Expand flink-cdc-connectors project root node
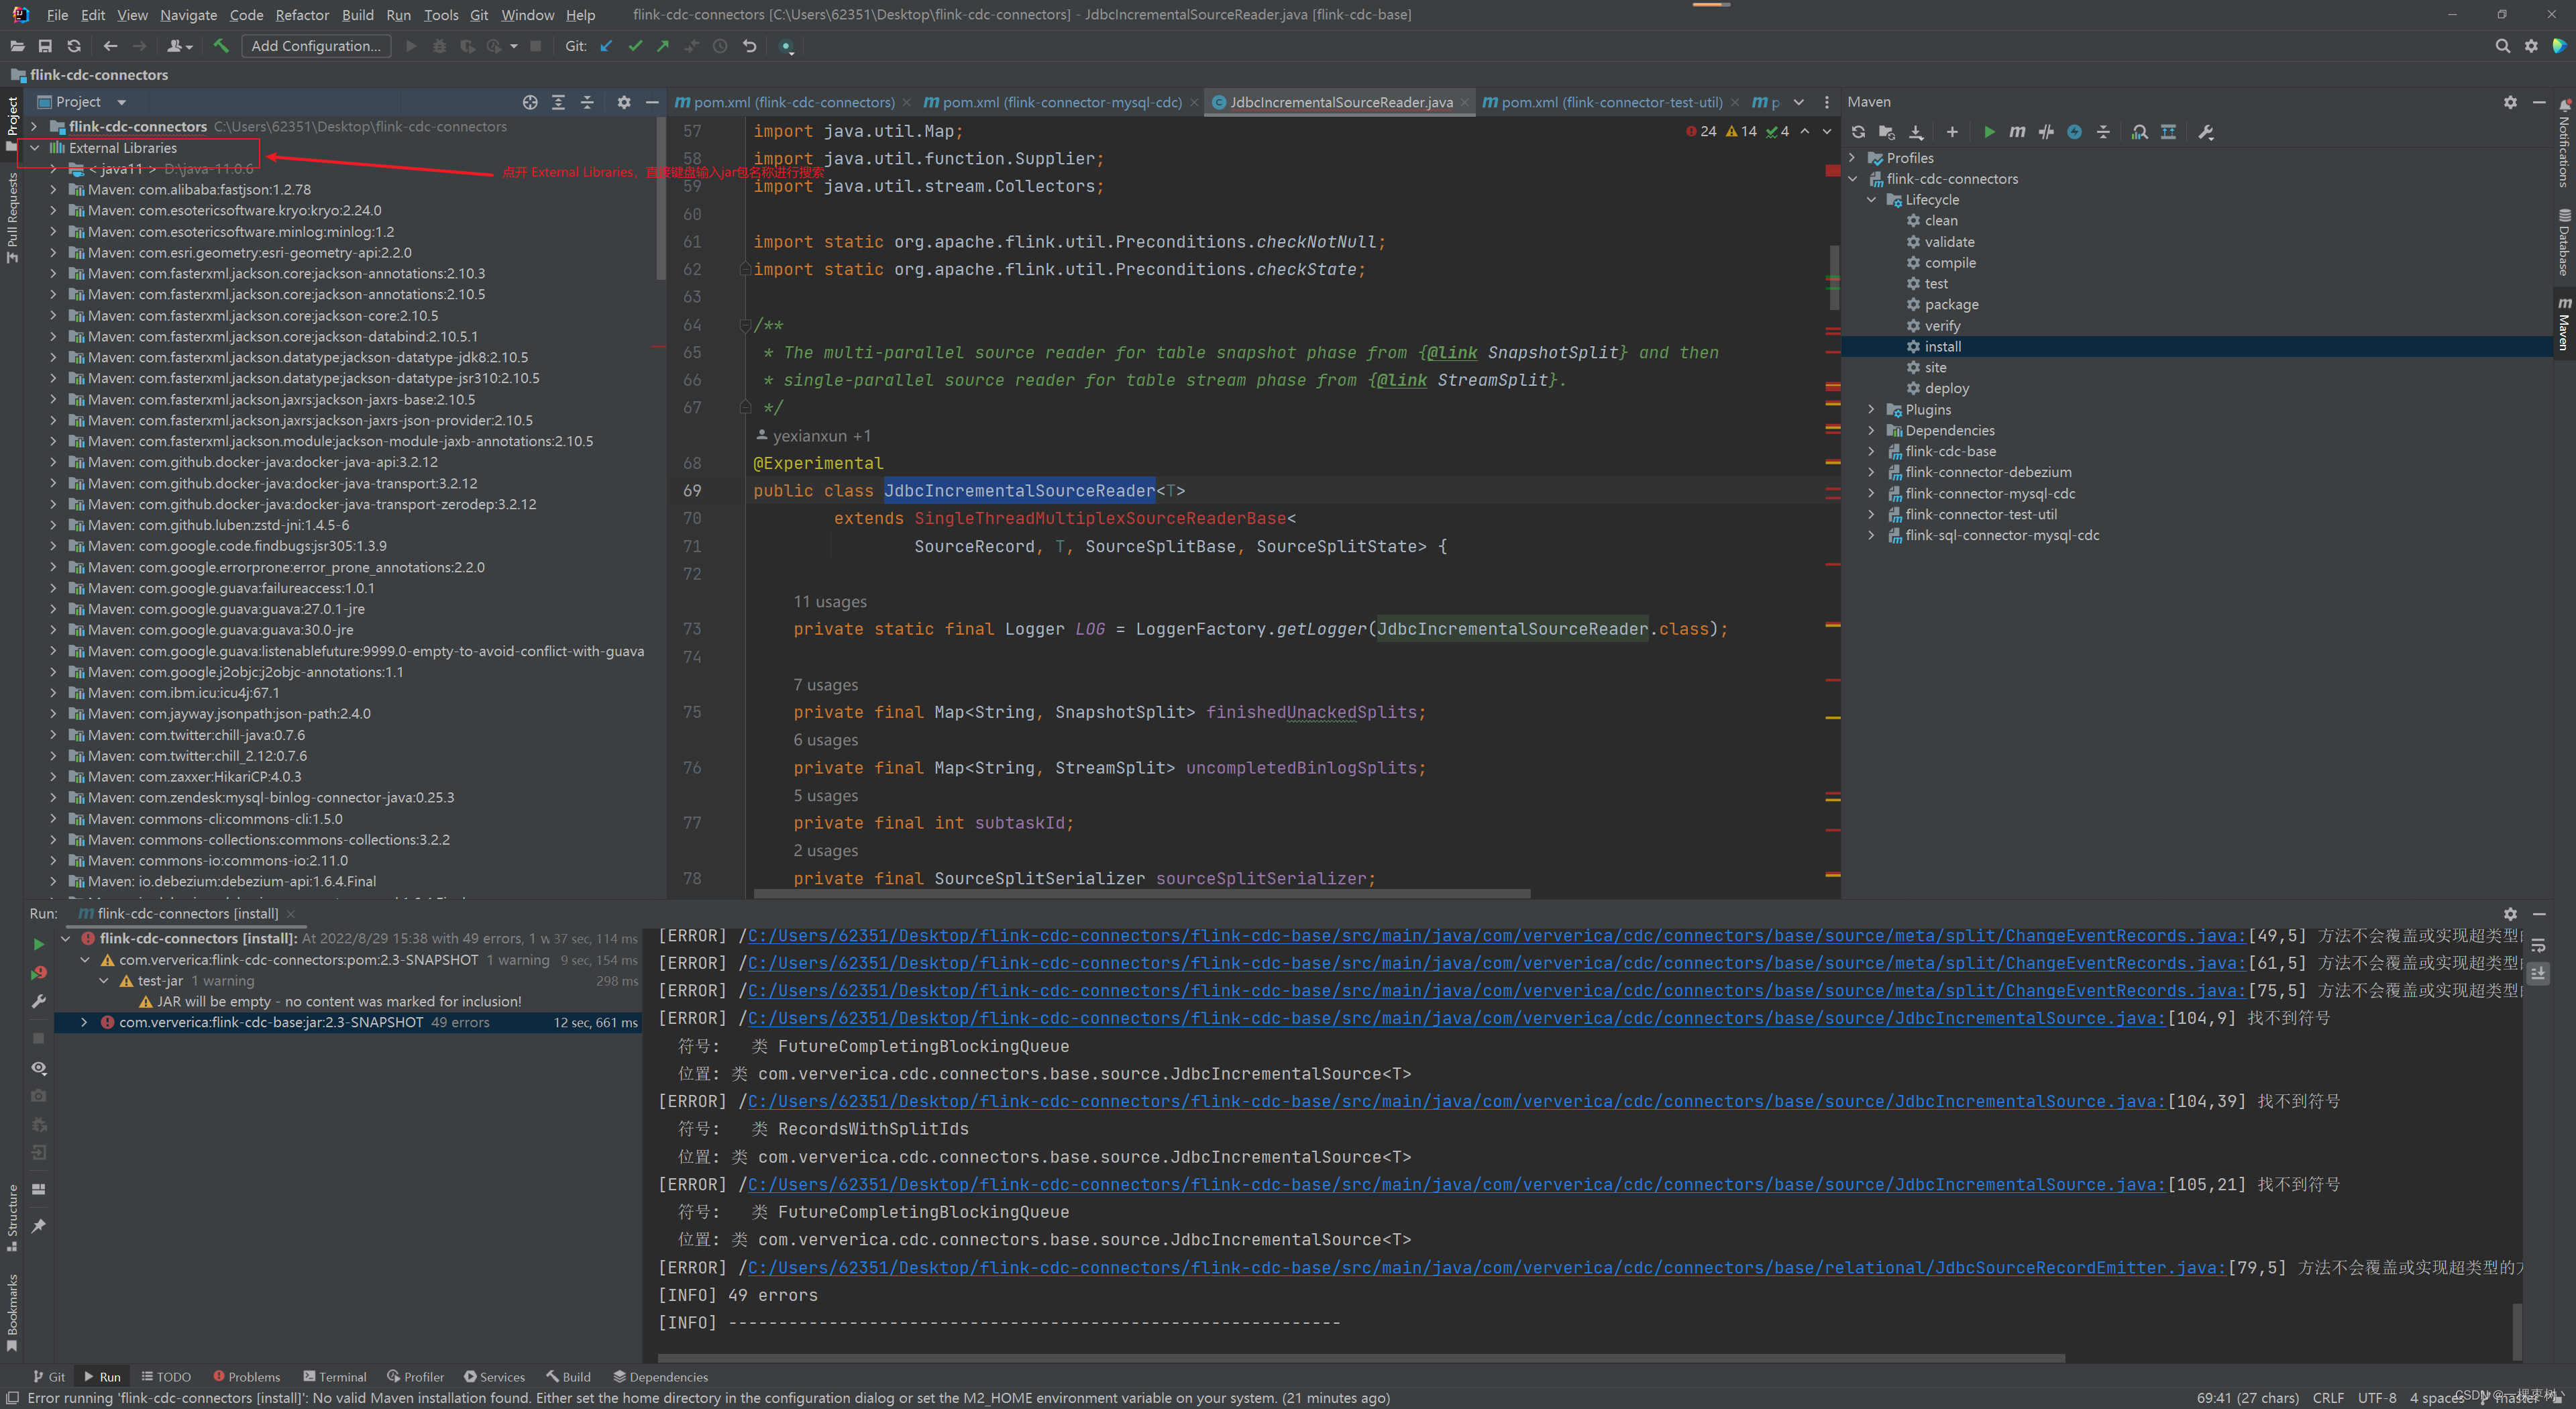The width and height of the screenshot is (2576, 1409). 35,127
